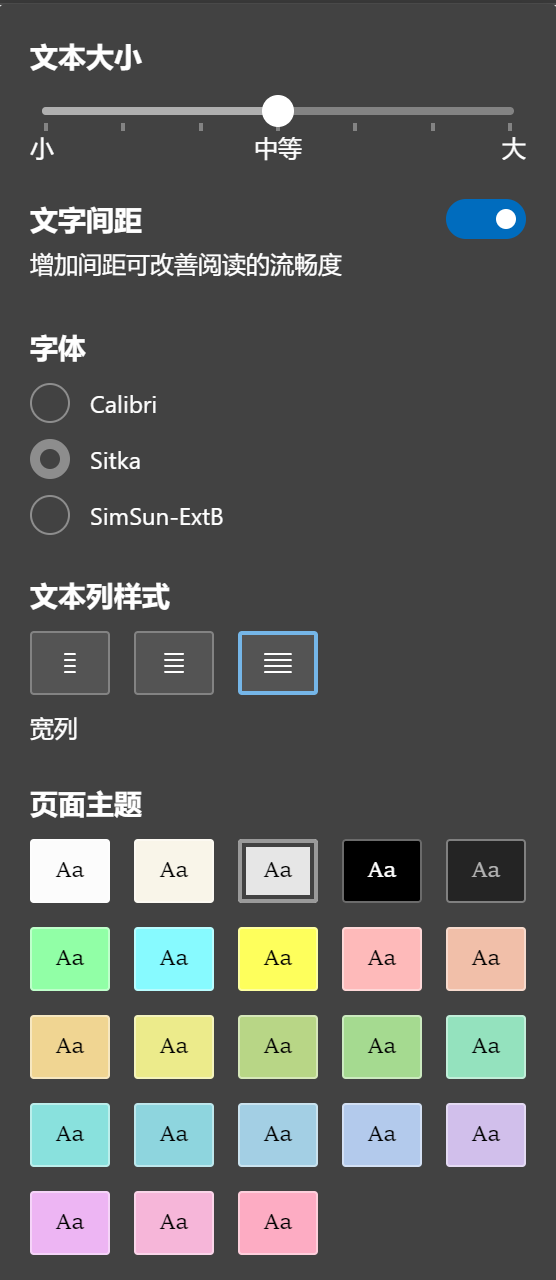Select the narrow column style icon

(70, 663)
